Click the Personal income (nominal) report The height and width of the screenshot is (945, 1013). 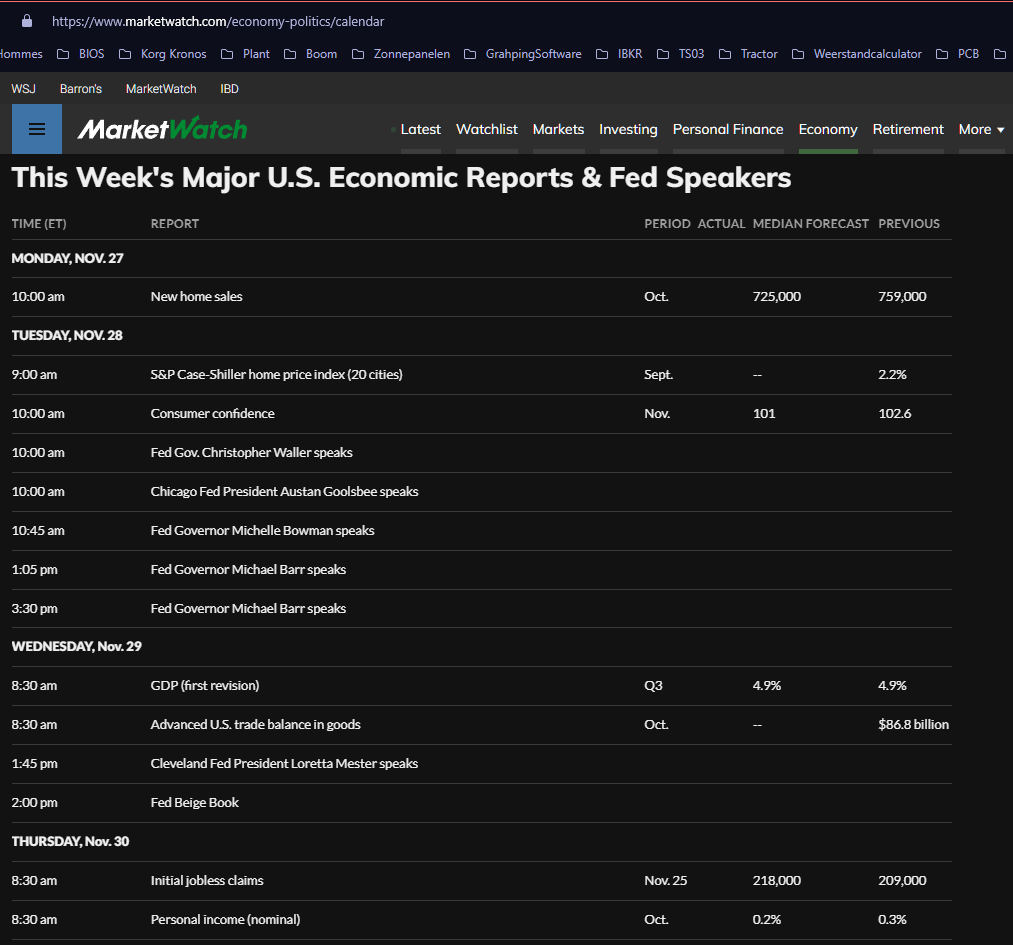coord(225,919)
